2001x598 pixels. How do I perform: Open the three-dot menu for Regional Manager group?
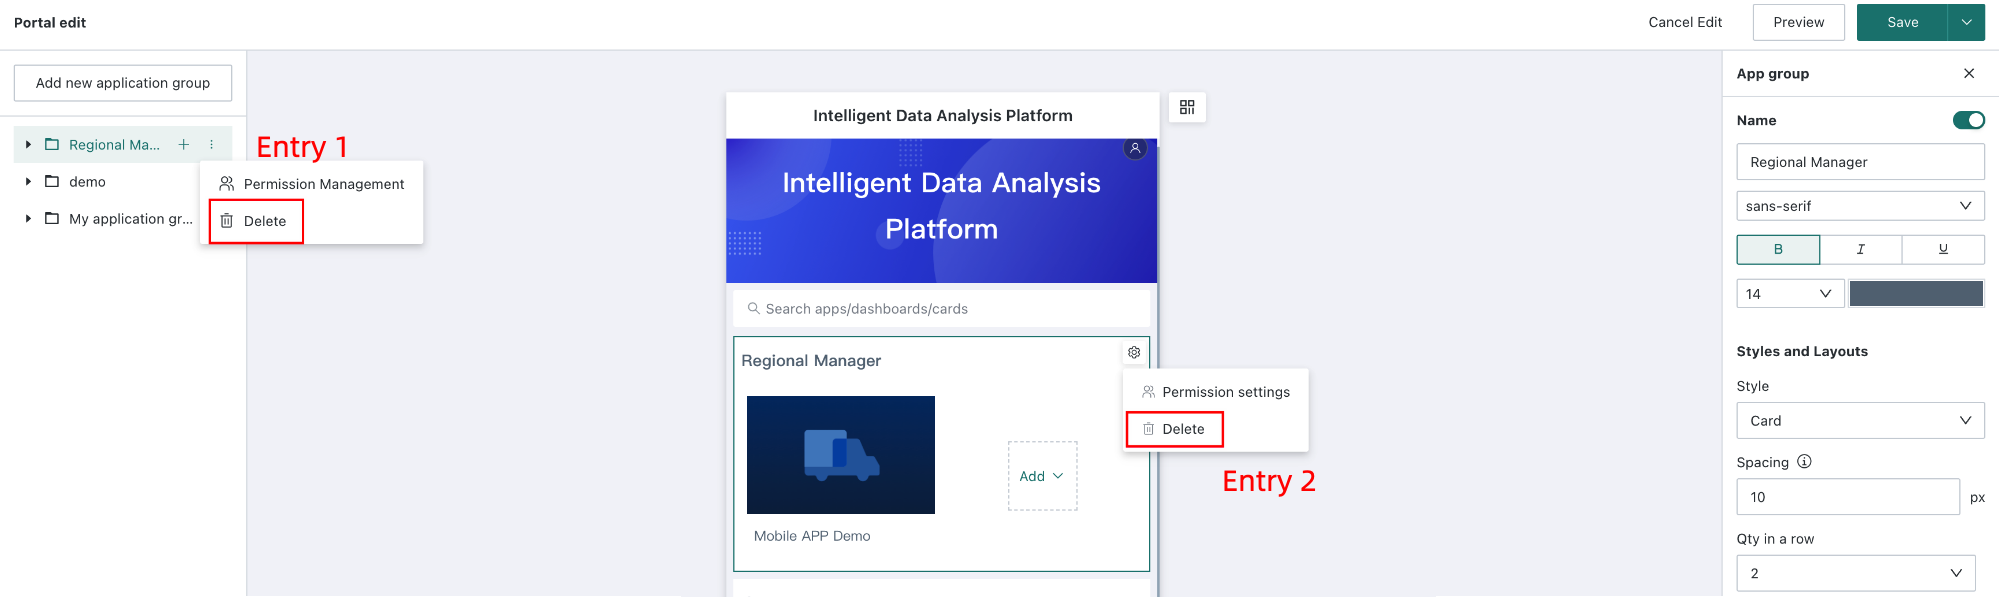212,145
